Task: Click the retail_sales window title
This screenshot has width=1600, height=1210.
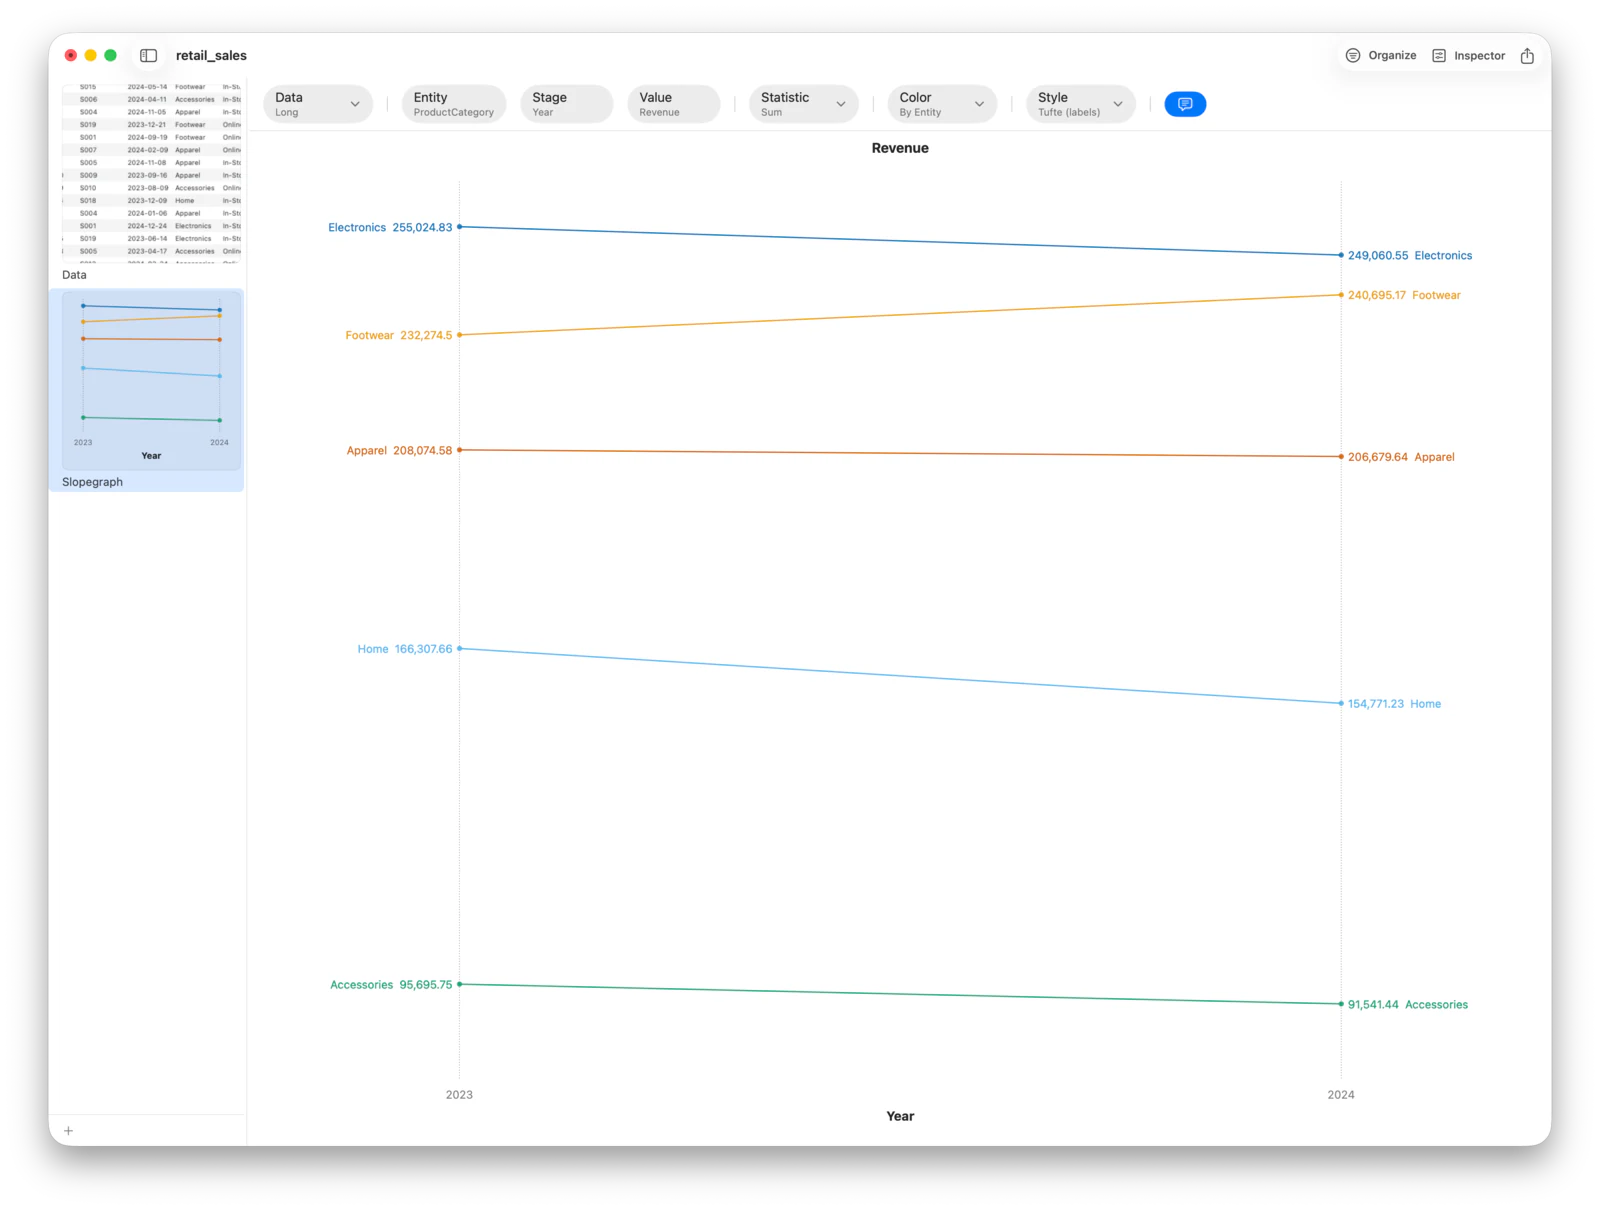Action: click(211, 56)
